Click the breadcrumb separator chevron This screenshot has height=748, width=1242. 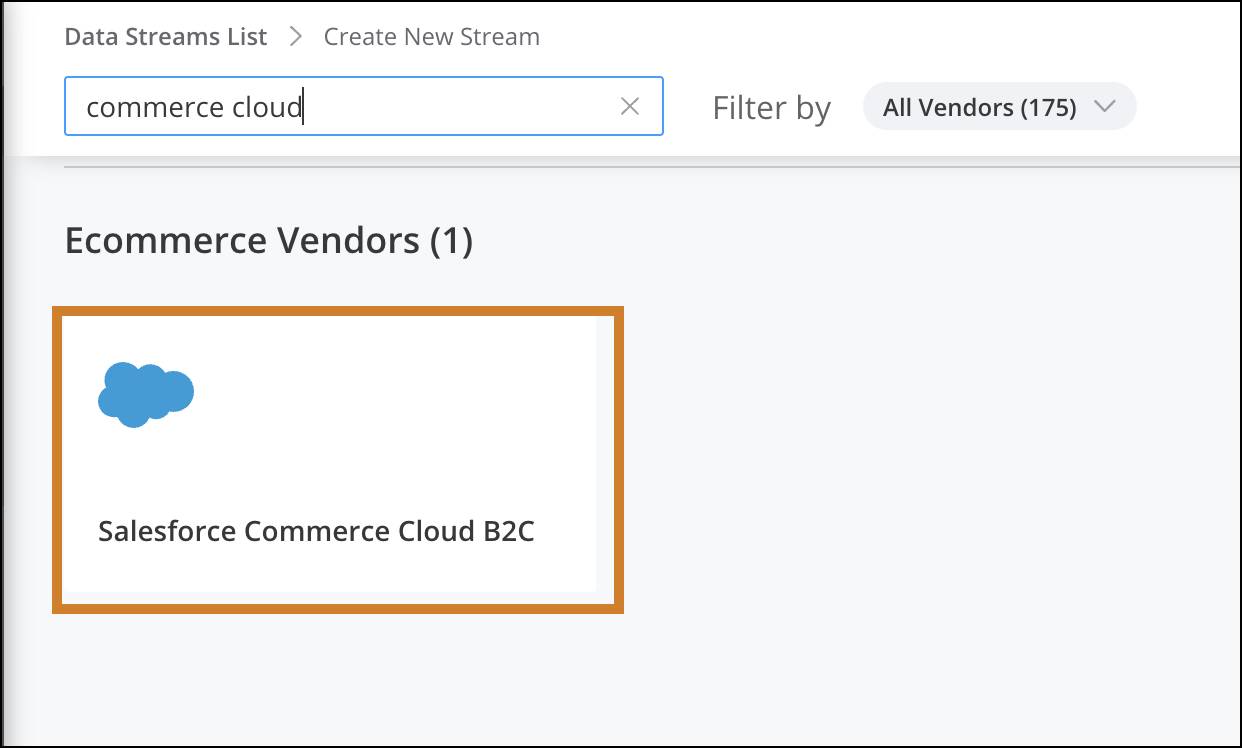coord(295,36)
